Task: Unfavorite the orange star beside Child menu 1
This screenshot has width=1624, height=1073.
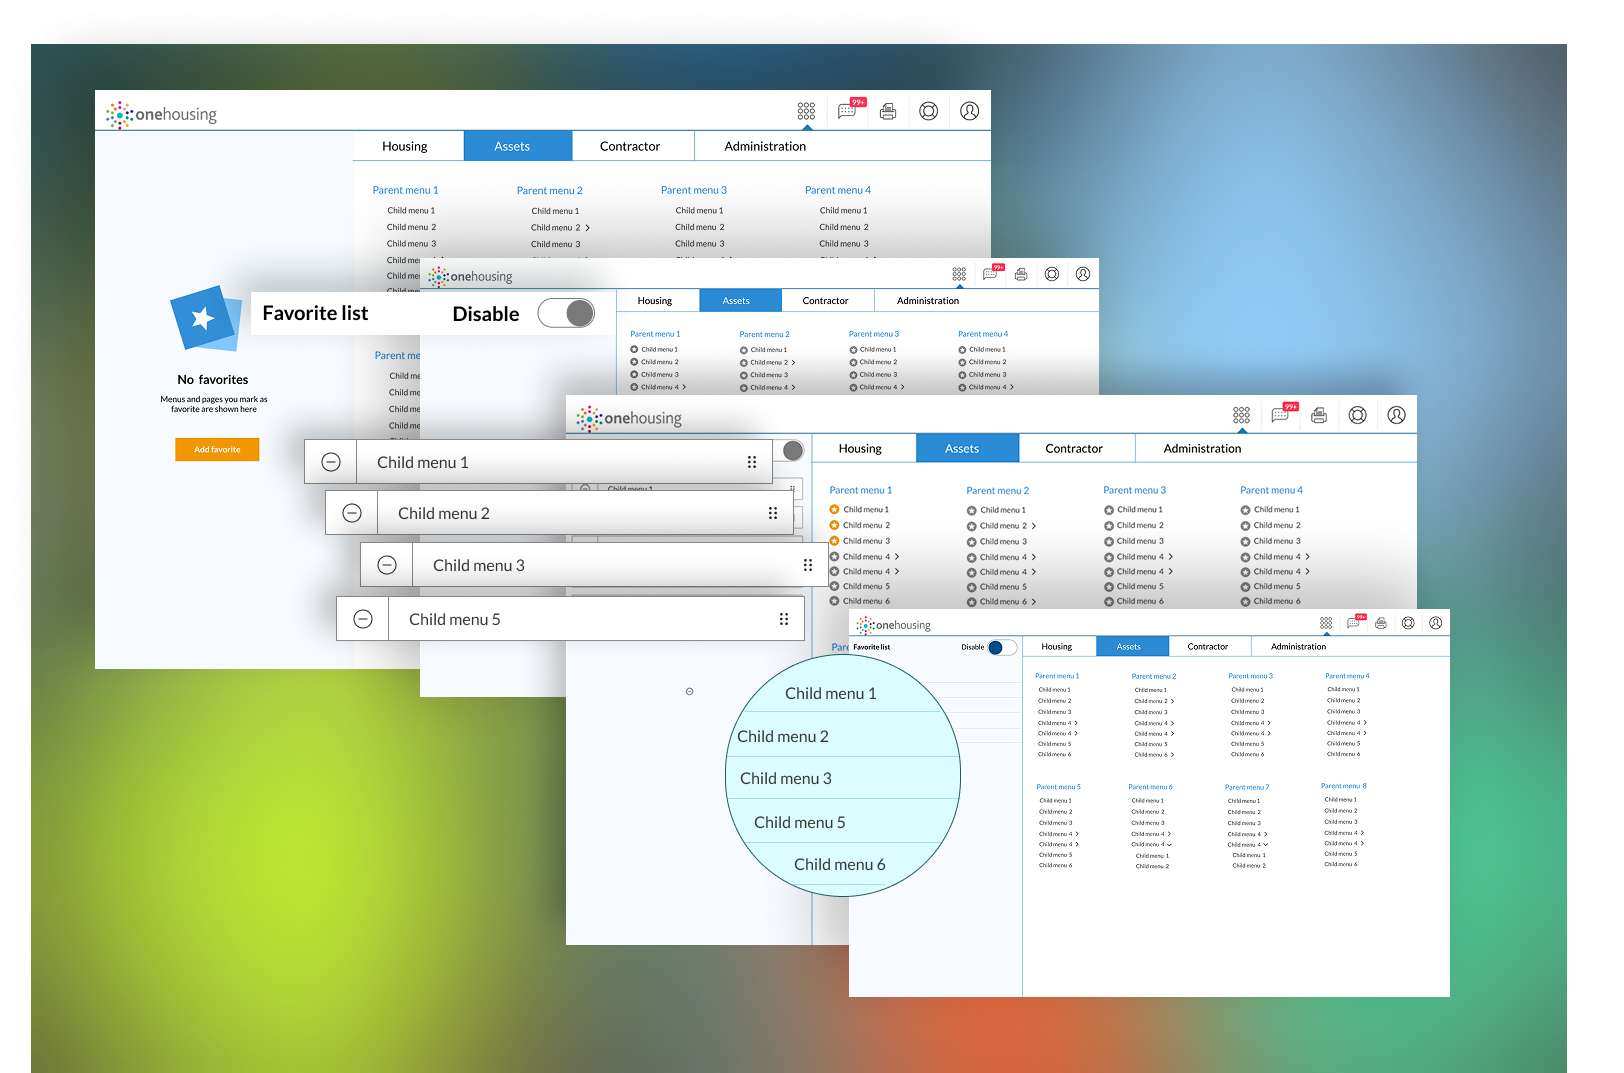Action: pyautogui.click(x=834, y=510)
